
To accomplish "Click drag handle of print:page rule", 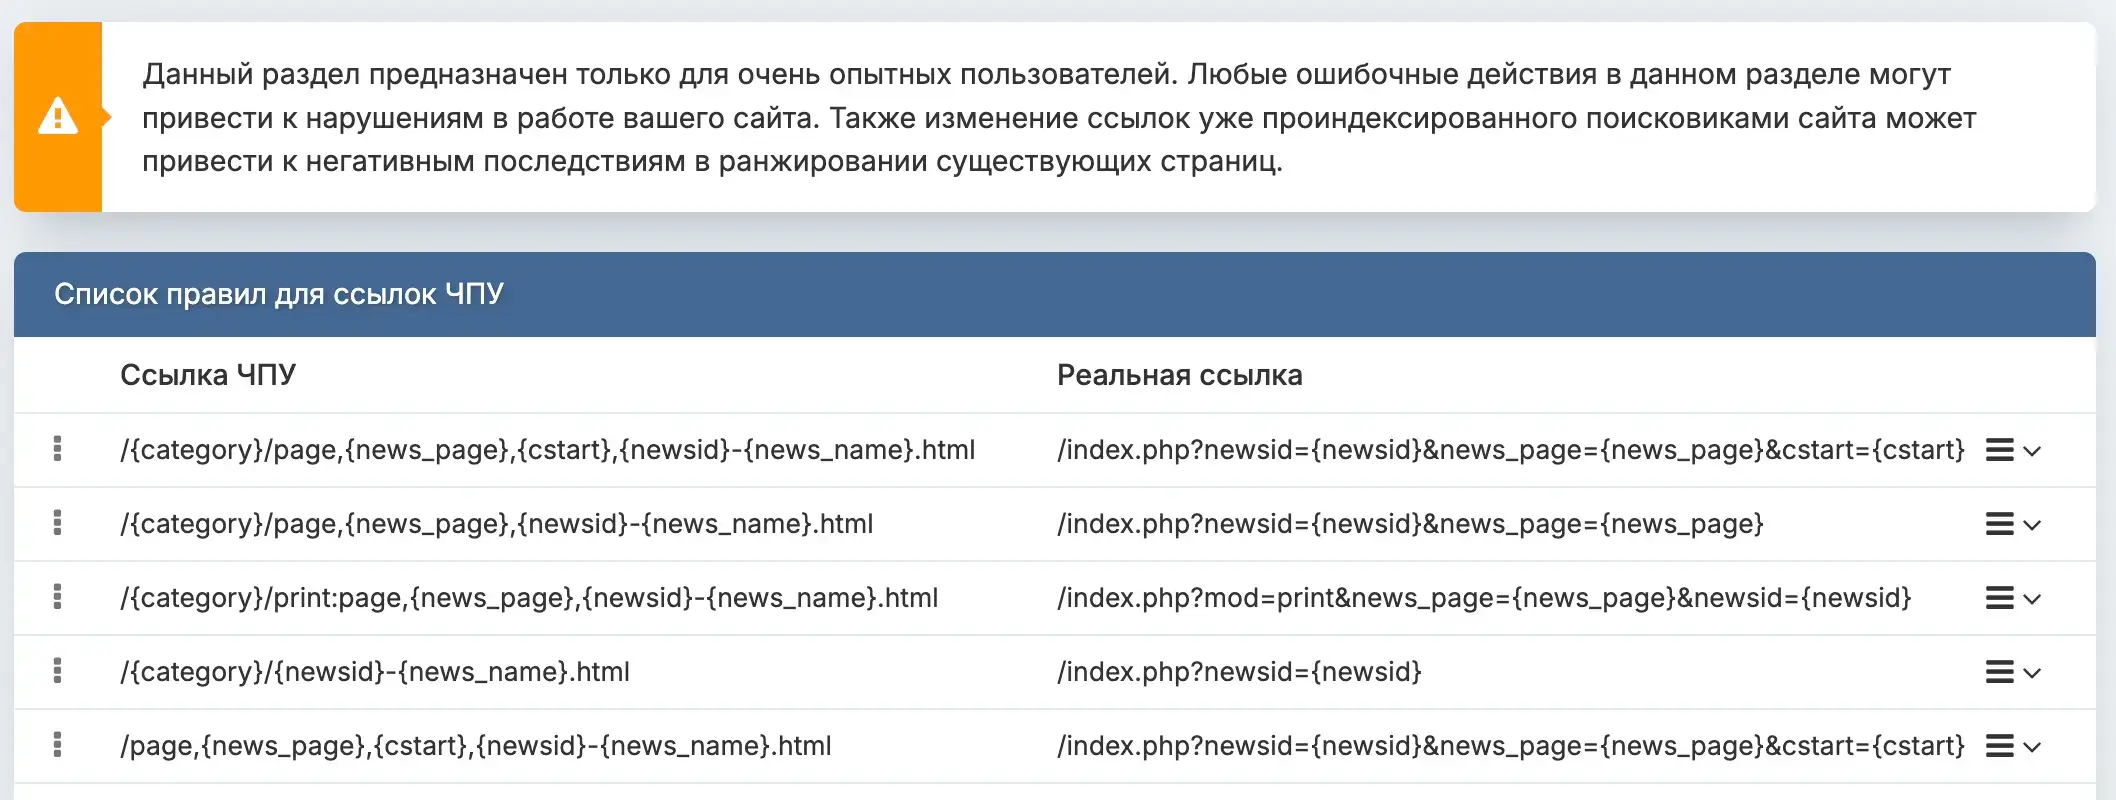I will tap(57, 598).
